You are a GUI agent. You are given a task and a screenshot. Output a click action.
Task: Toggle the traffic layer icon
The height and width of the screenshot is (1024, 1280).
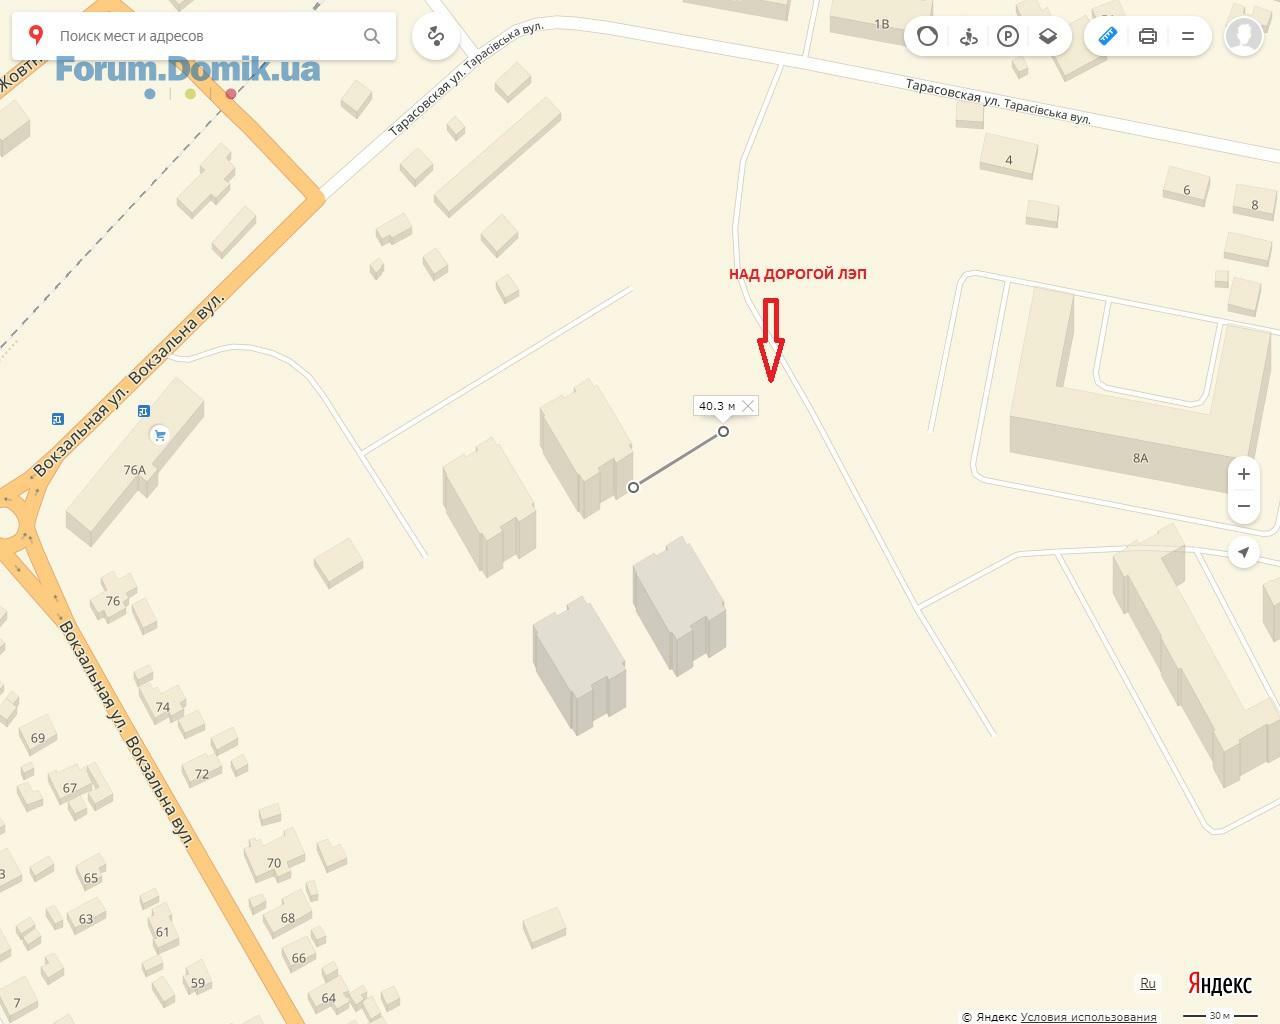pos(927,36)
